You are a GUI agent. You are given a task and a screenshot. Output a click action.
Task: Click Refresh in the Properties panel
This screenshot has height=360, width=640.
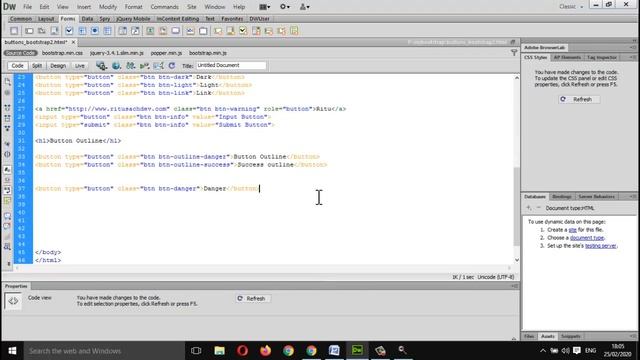[x=252, y=298]
